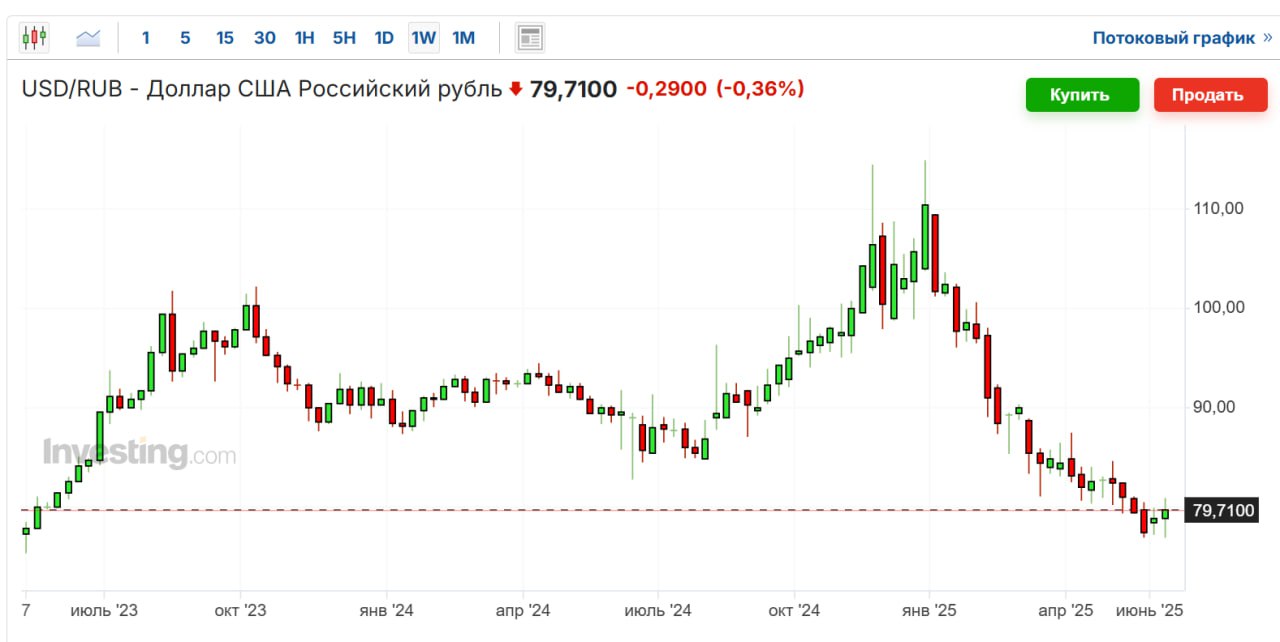Open the news panel icon in toolbar

(529, 38)
